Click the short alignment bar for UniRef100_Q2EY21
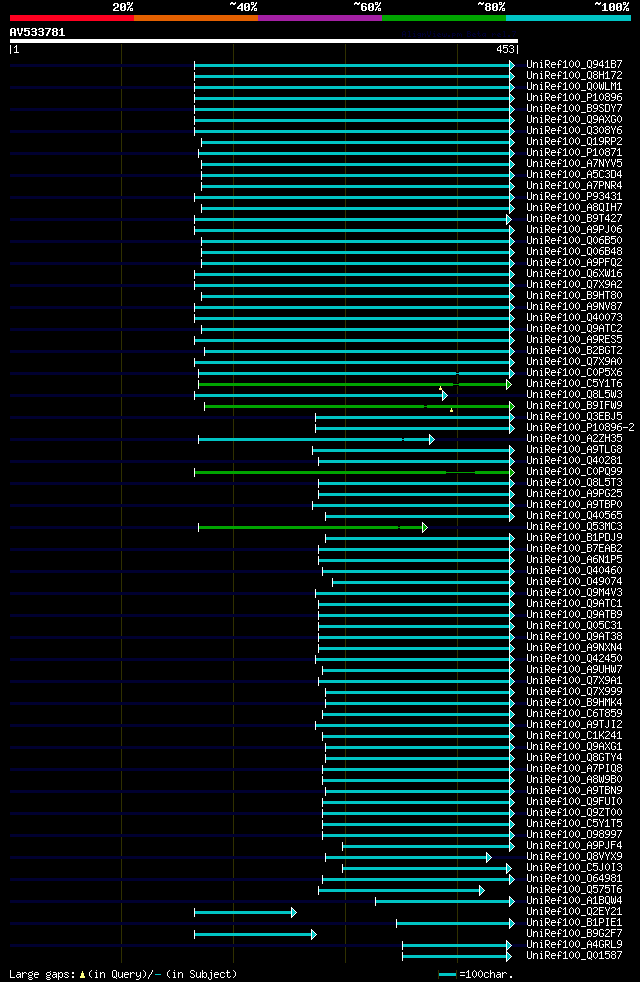The image size is (640, 982). coord(245,912)
